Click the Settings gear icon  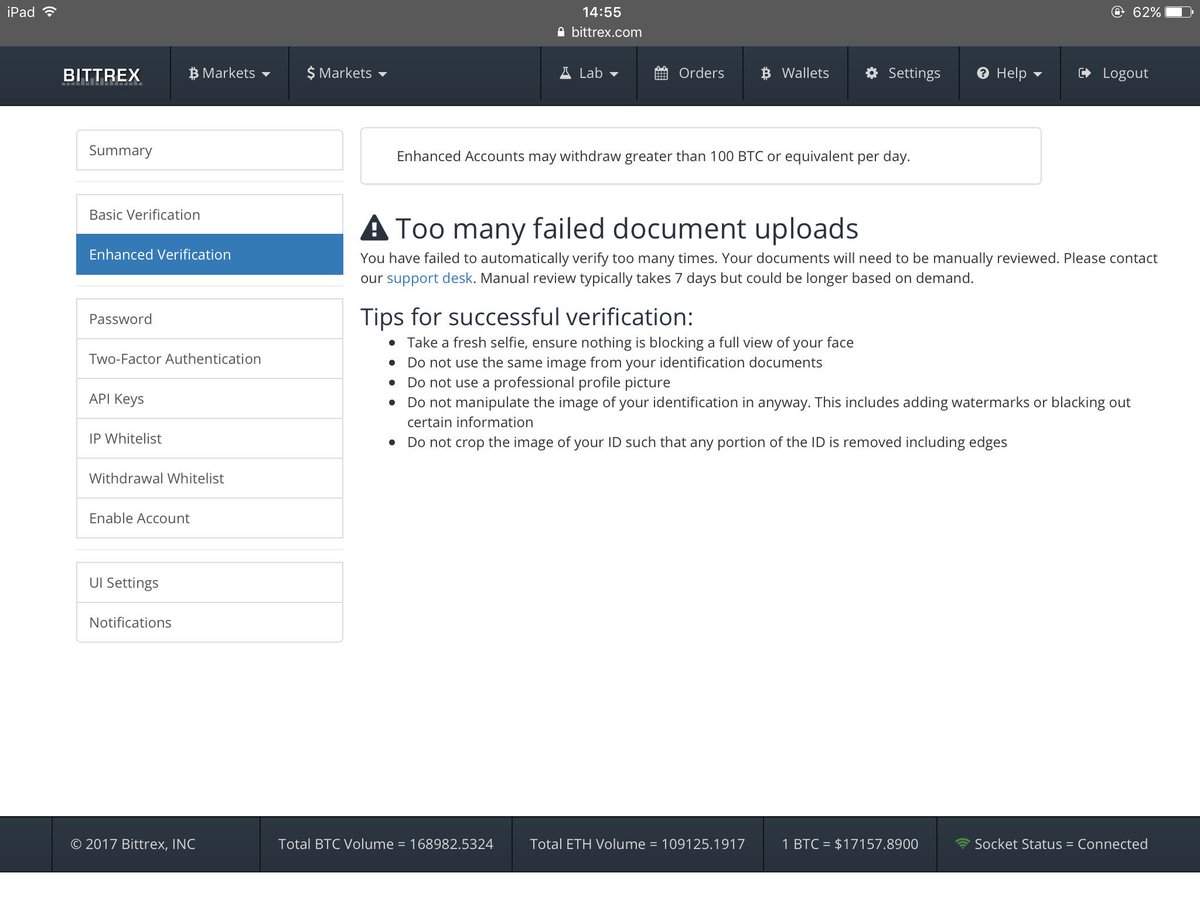coord(872,73)
